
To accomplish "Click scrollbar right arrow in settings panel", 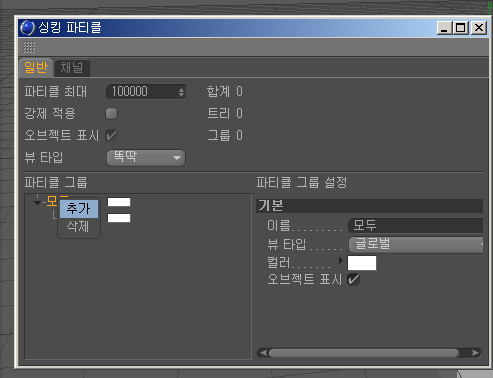I will [x=475, y=353].
